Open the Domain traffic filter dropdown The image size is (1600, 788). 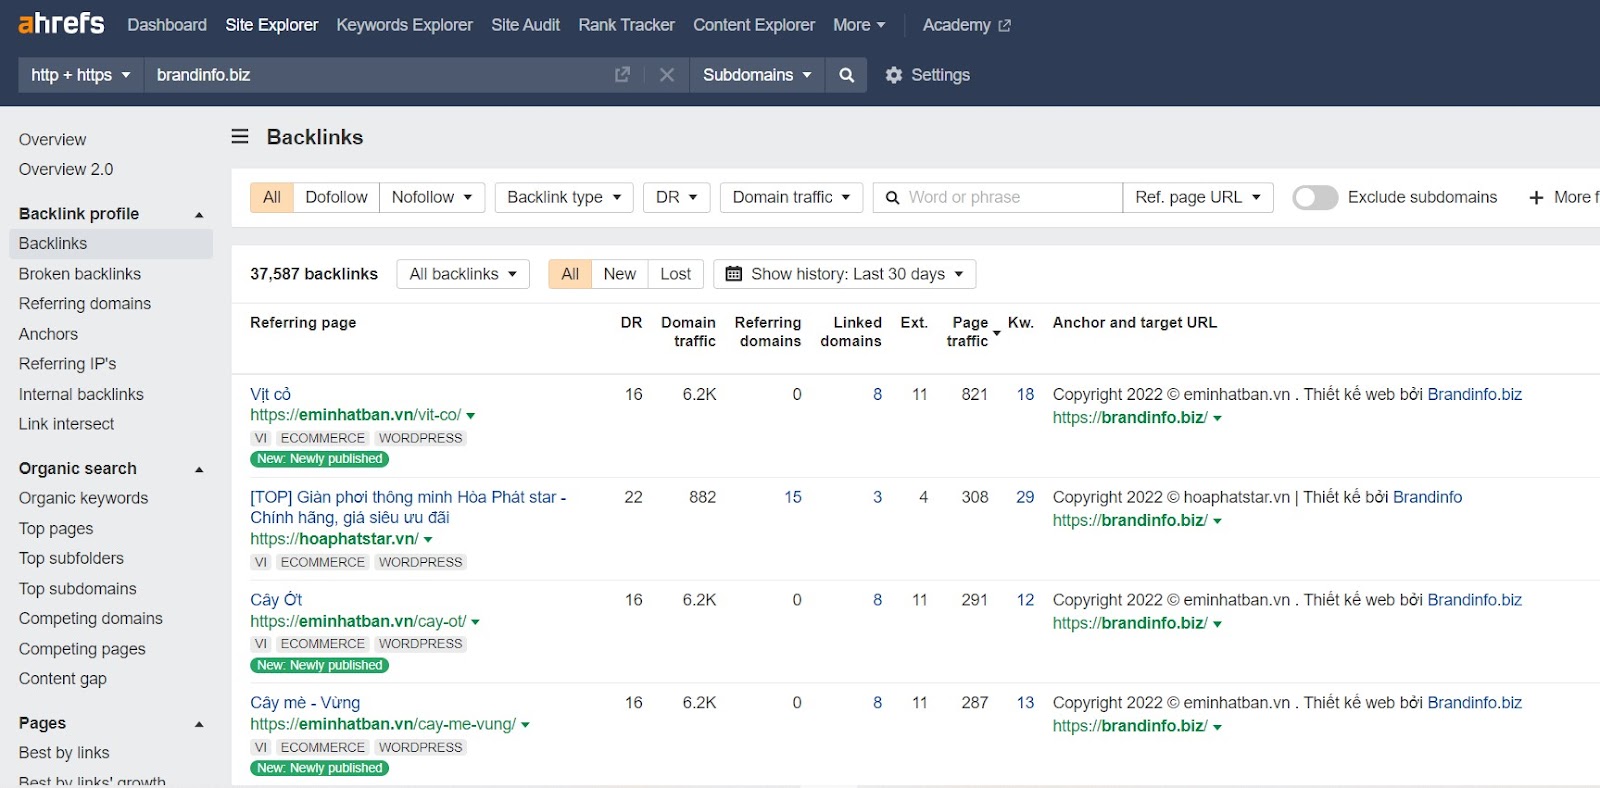click(x=791, y=197)
